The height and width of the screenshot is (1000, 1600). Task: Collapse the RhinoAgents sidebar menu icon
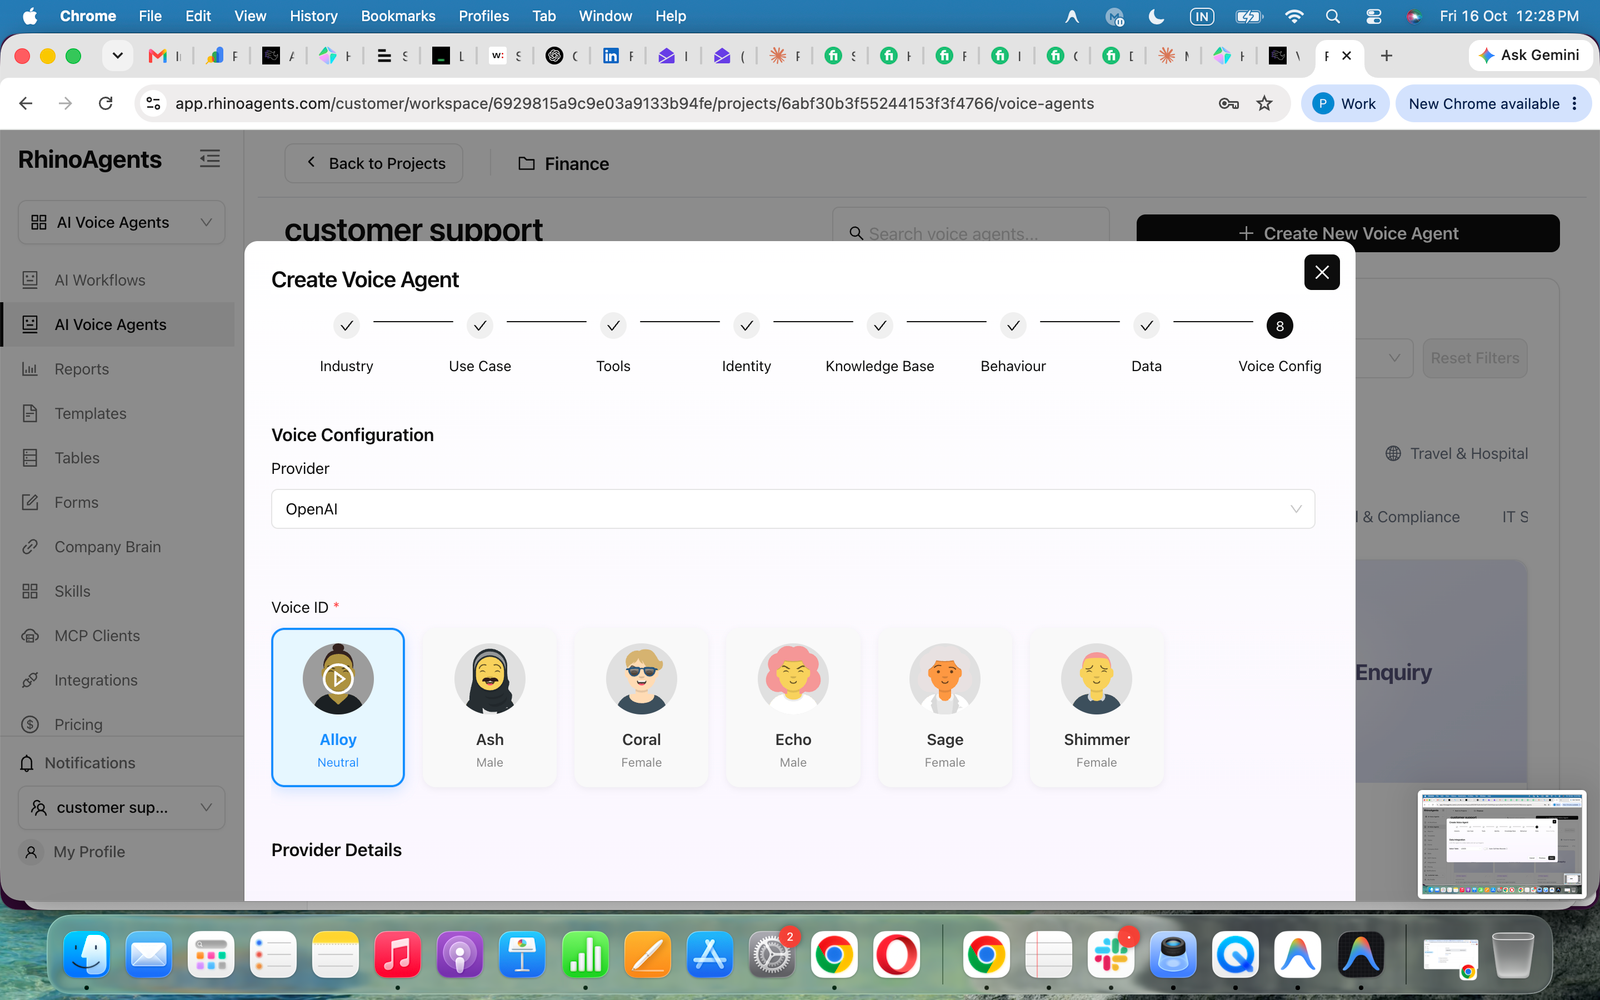click(x=210, y=159)
